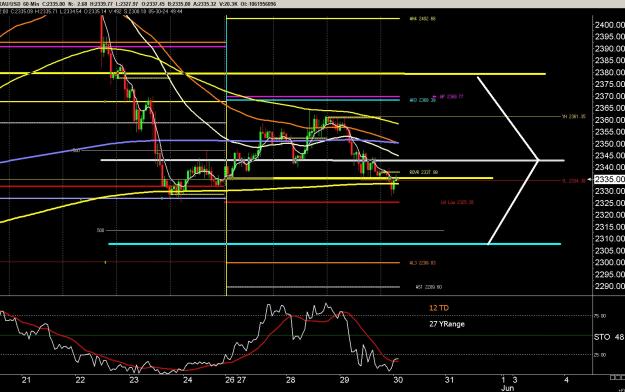Image resolution: width=625 pixels, height=392 pixels.
Task: Click the orange 12 TD annotation
Action: (x=439, y=308)
